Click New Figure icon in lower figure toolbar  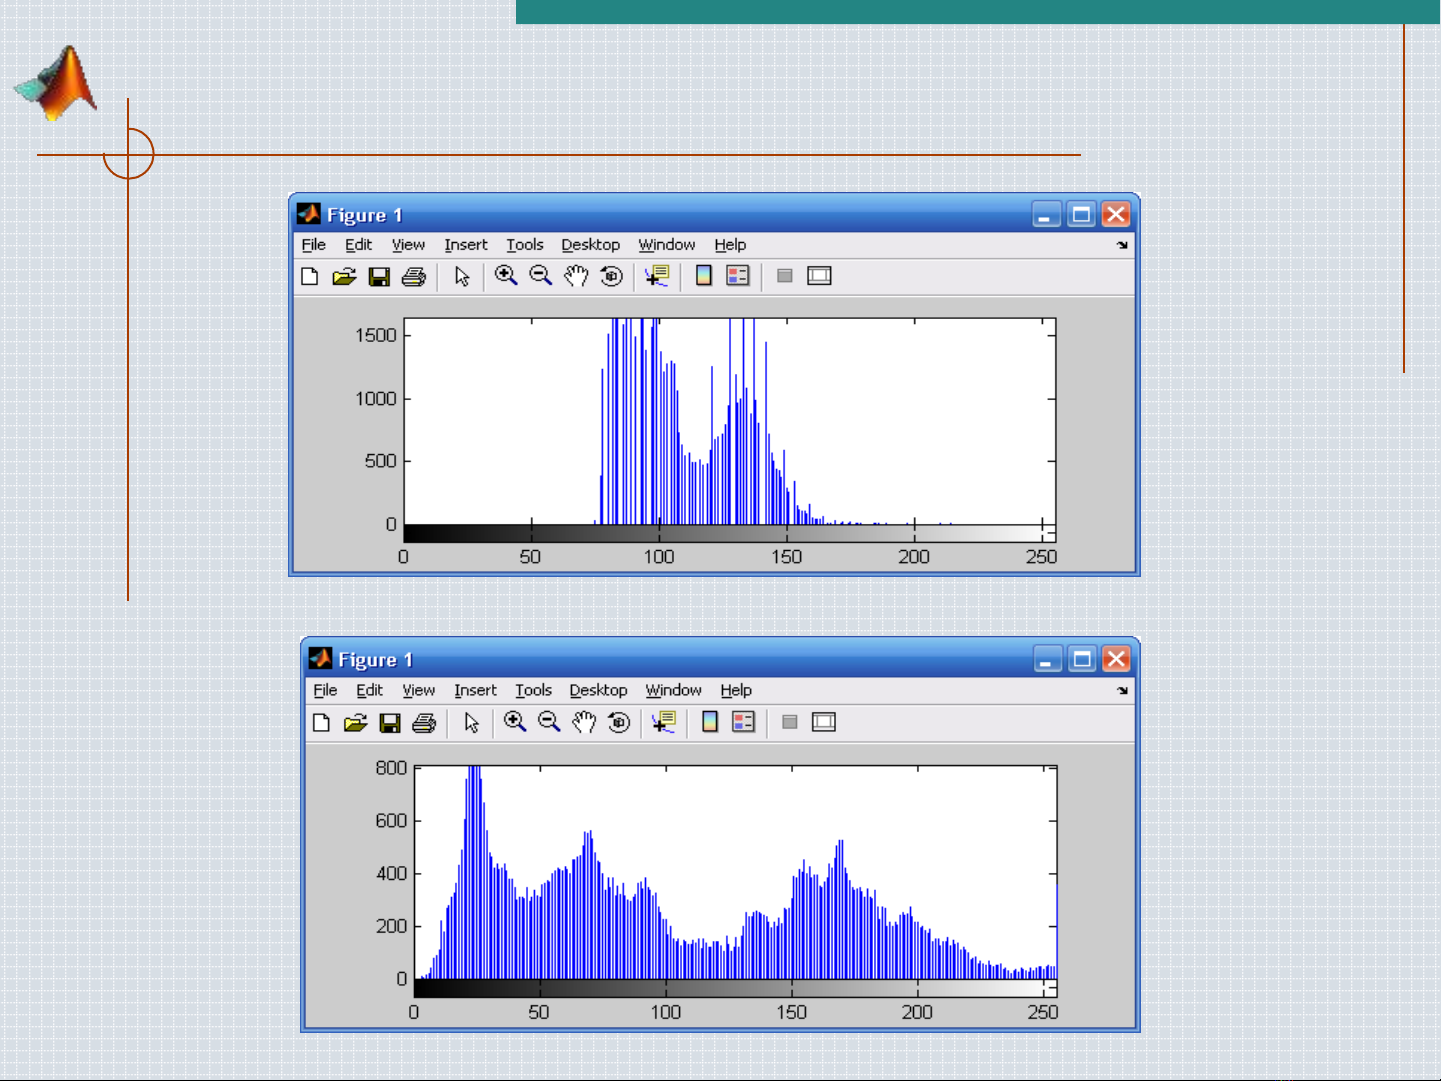[321, 723]
